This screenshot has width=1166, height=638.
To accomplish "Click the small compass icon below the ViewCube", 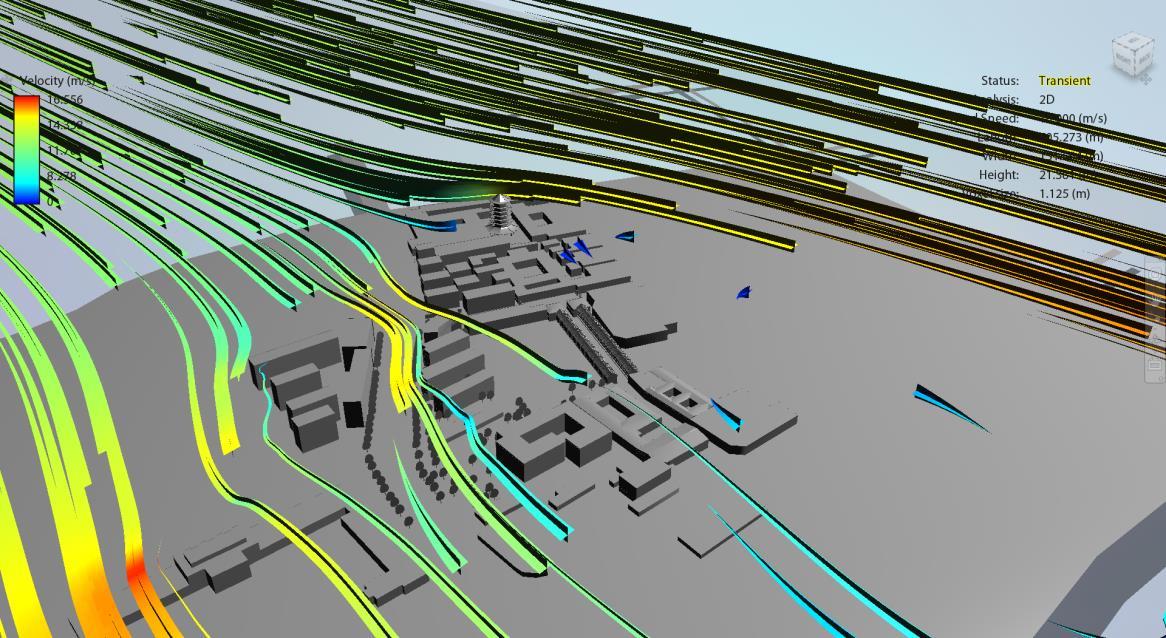I will 1146,79.
